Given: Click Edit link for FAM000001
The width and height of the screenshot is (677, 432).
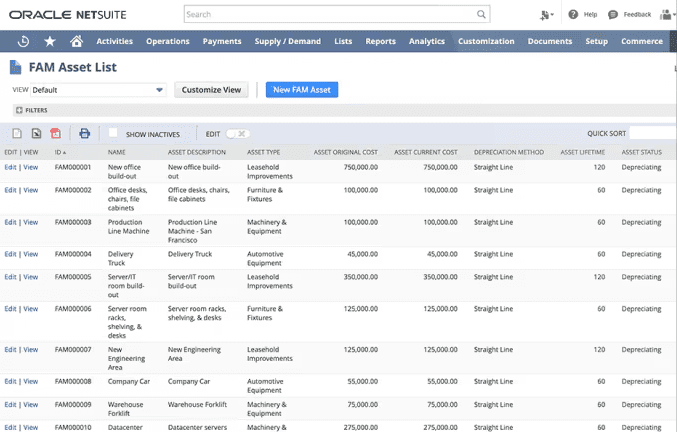Looking at the screenshot, I should [10, 167].
